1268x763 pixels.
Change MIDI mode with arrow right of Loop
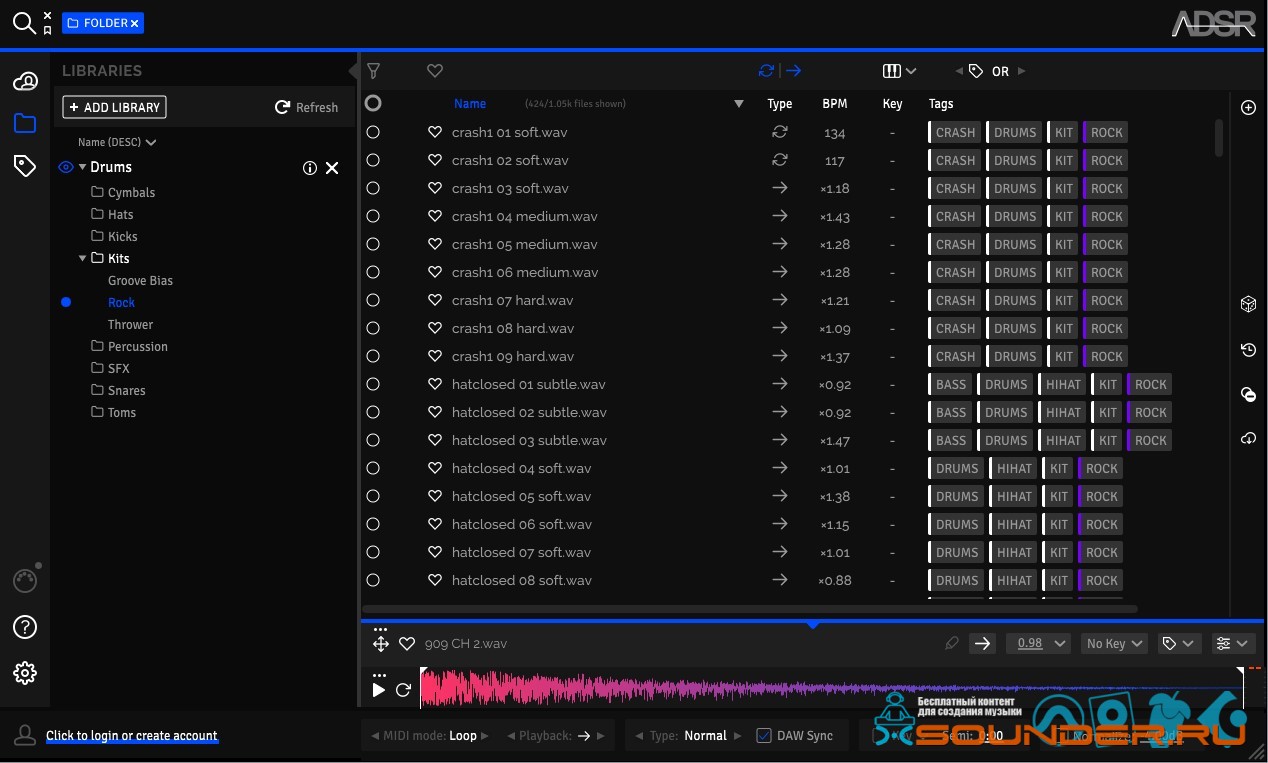pos(485,736)
